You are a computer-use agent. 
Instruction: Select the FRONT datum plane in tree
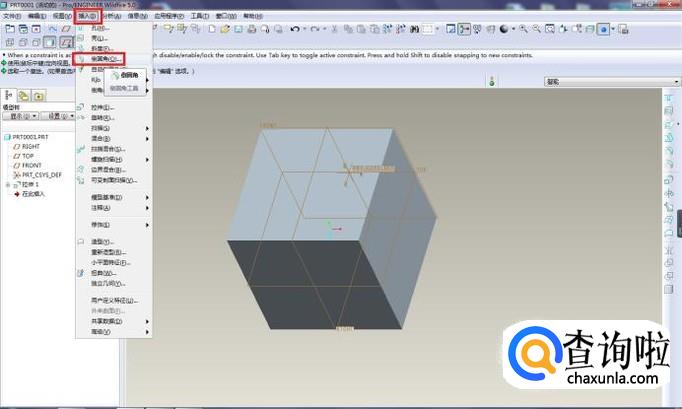(x=33, y=165)
